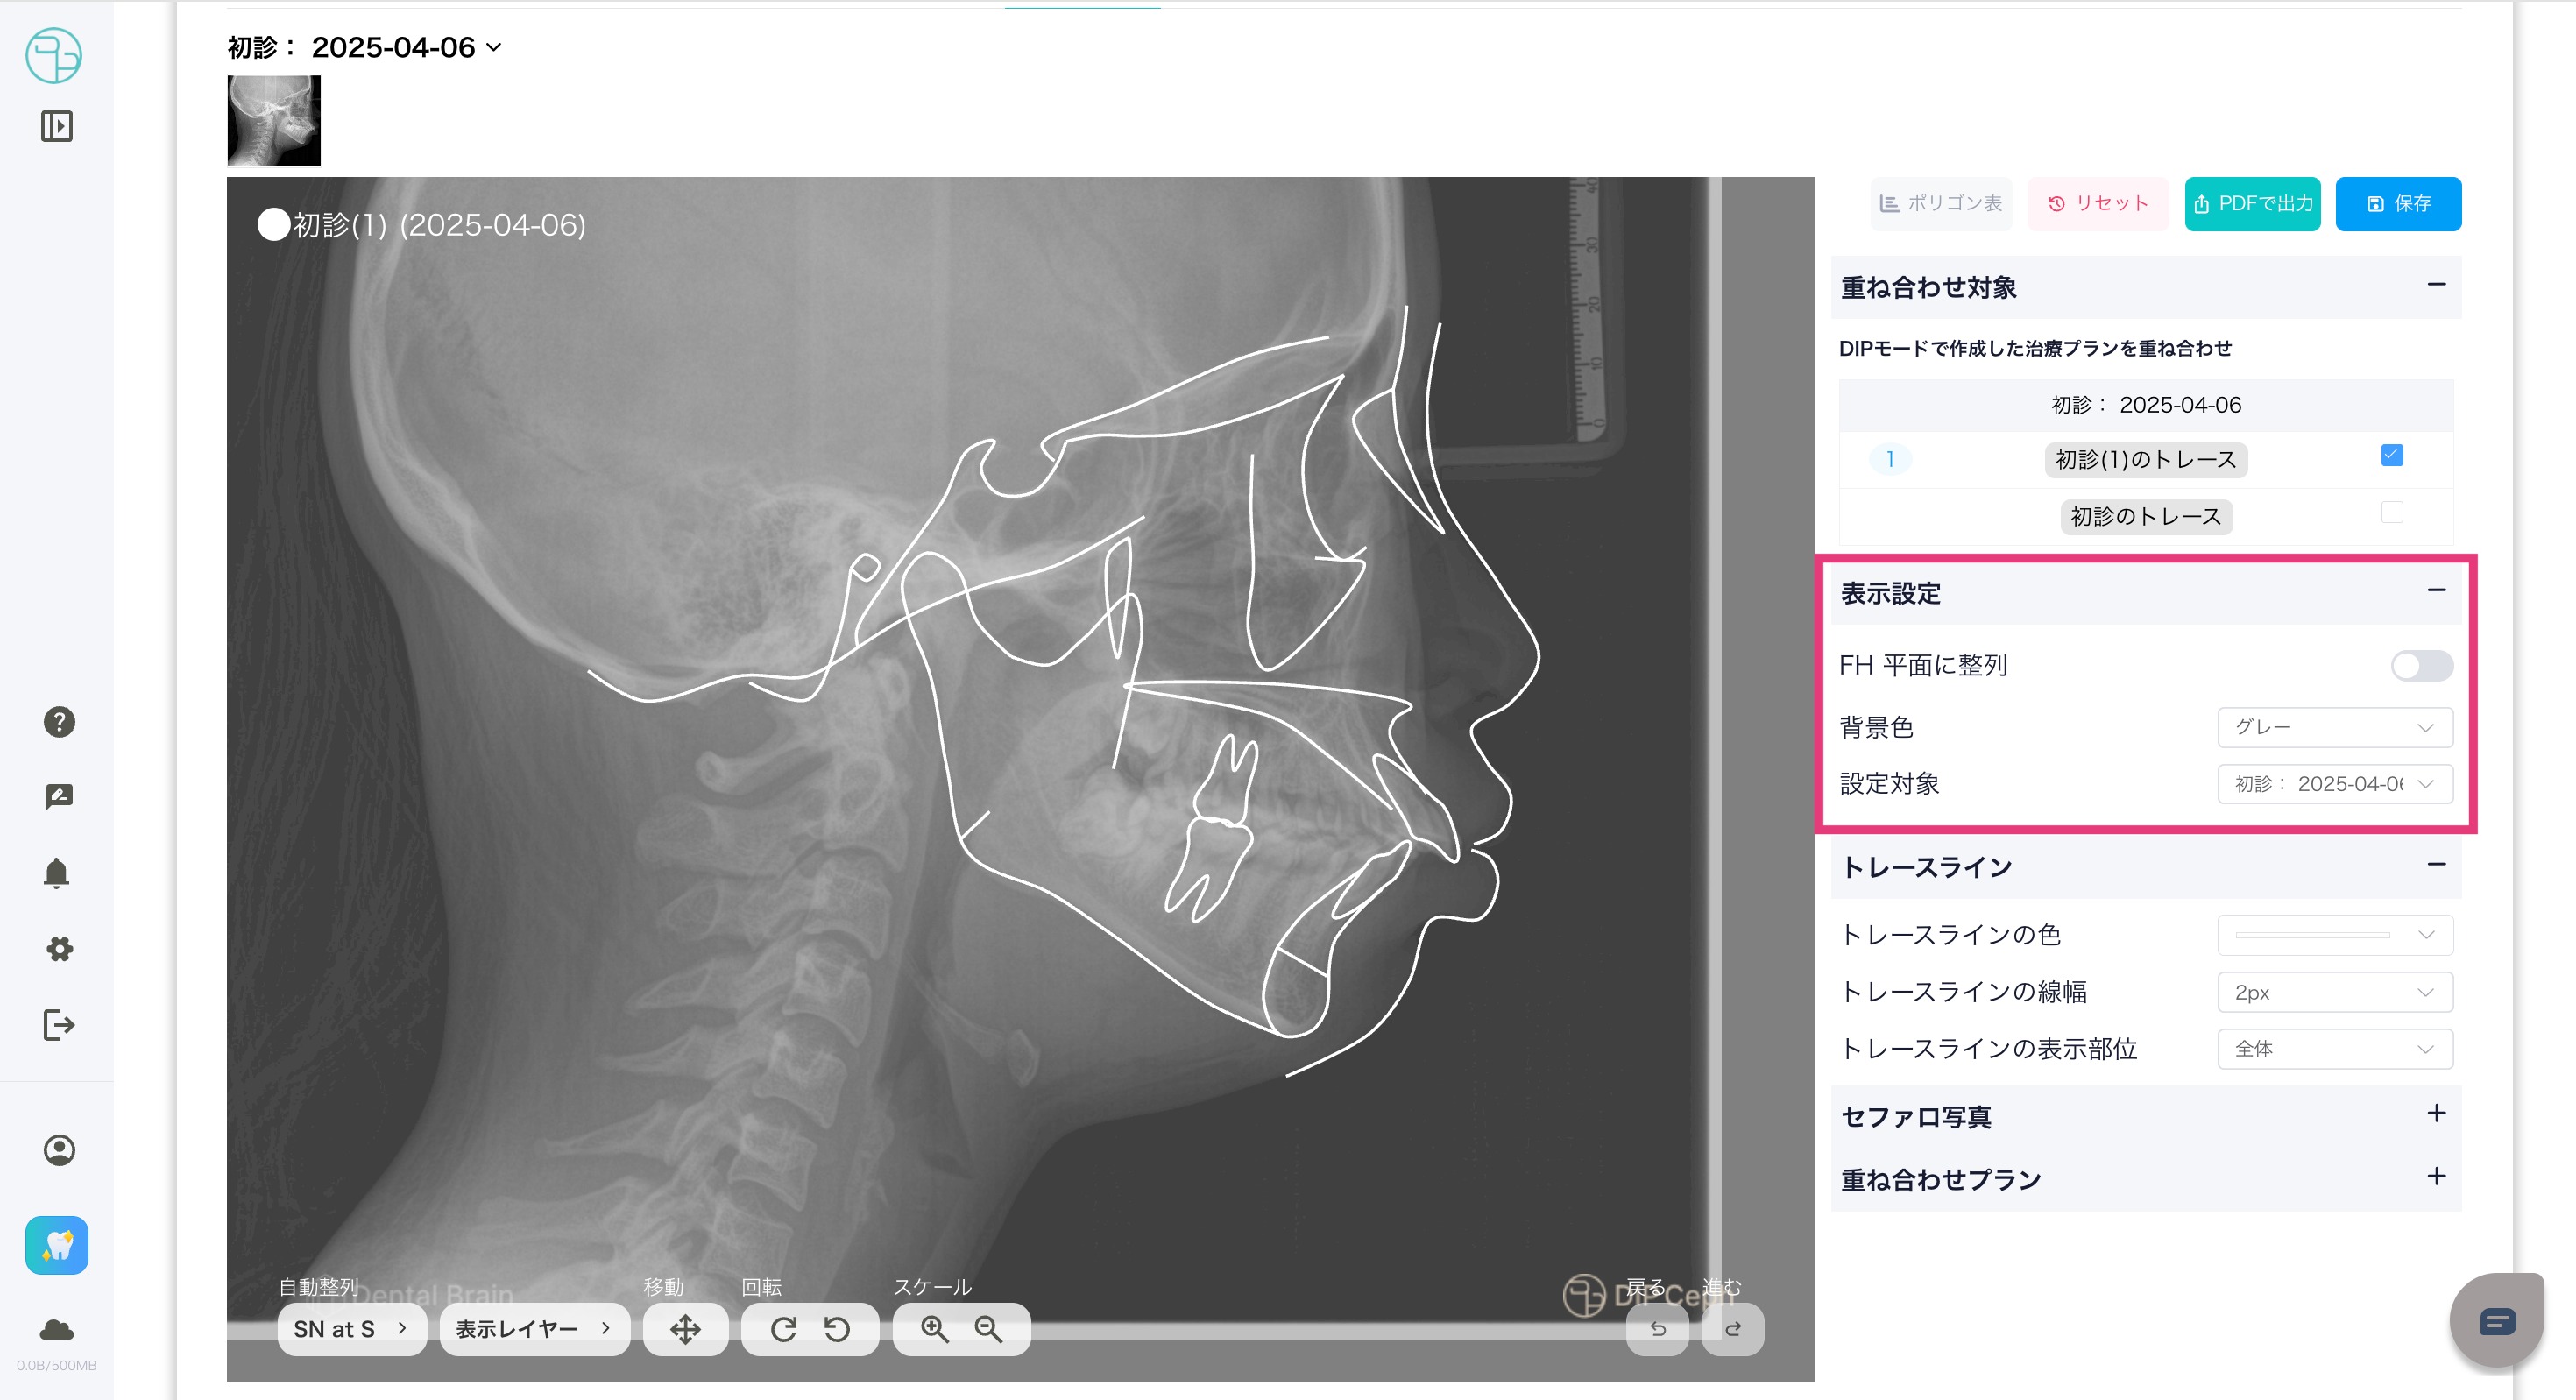Open the 表示レイヤー menu

pyautogui.click(x=534, y=1329)
